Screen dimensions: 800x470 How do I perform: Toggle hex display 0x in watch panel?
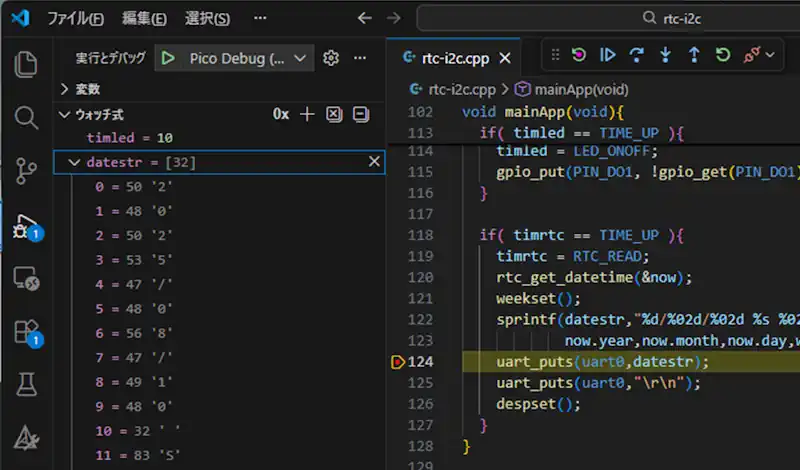[281, 115]
